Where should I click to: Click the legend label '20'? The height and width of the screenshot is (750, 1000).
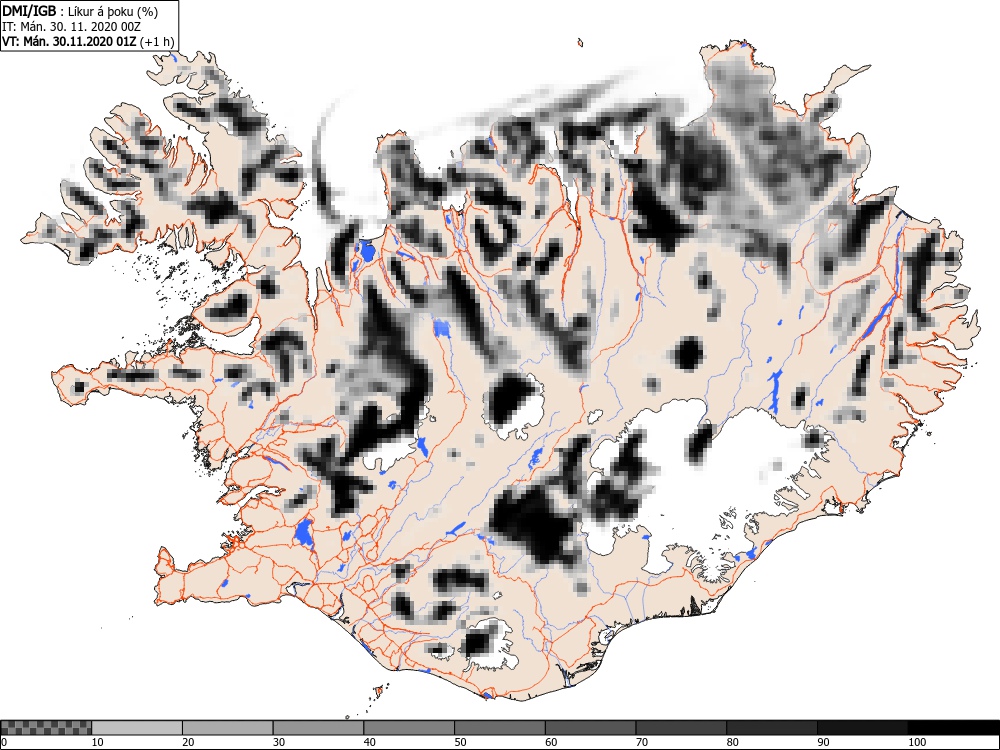point(188,742)
